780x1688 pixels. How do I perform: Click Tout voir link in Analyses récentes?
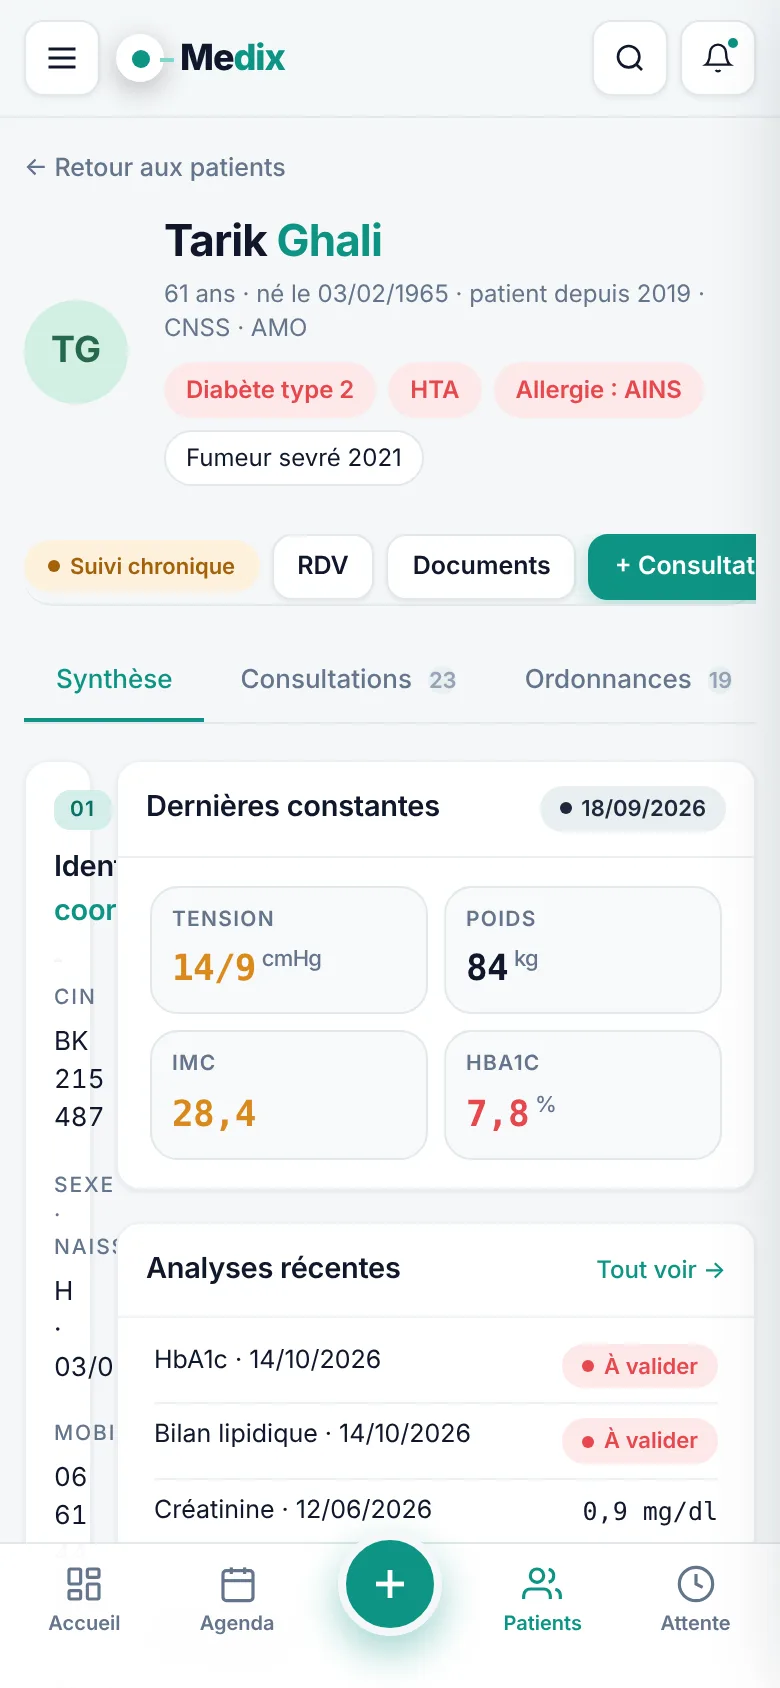660,1270
